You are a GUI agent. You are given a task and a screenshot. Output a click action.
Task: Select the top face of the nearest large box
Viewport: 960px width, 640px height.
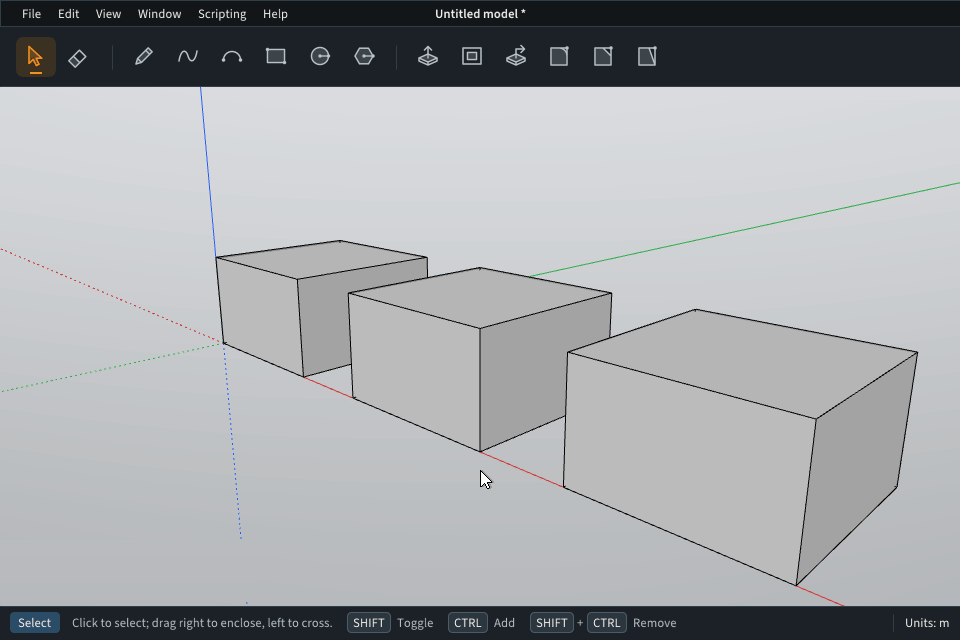pos(747,363)
